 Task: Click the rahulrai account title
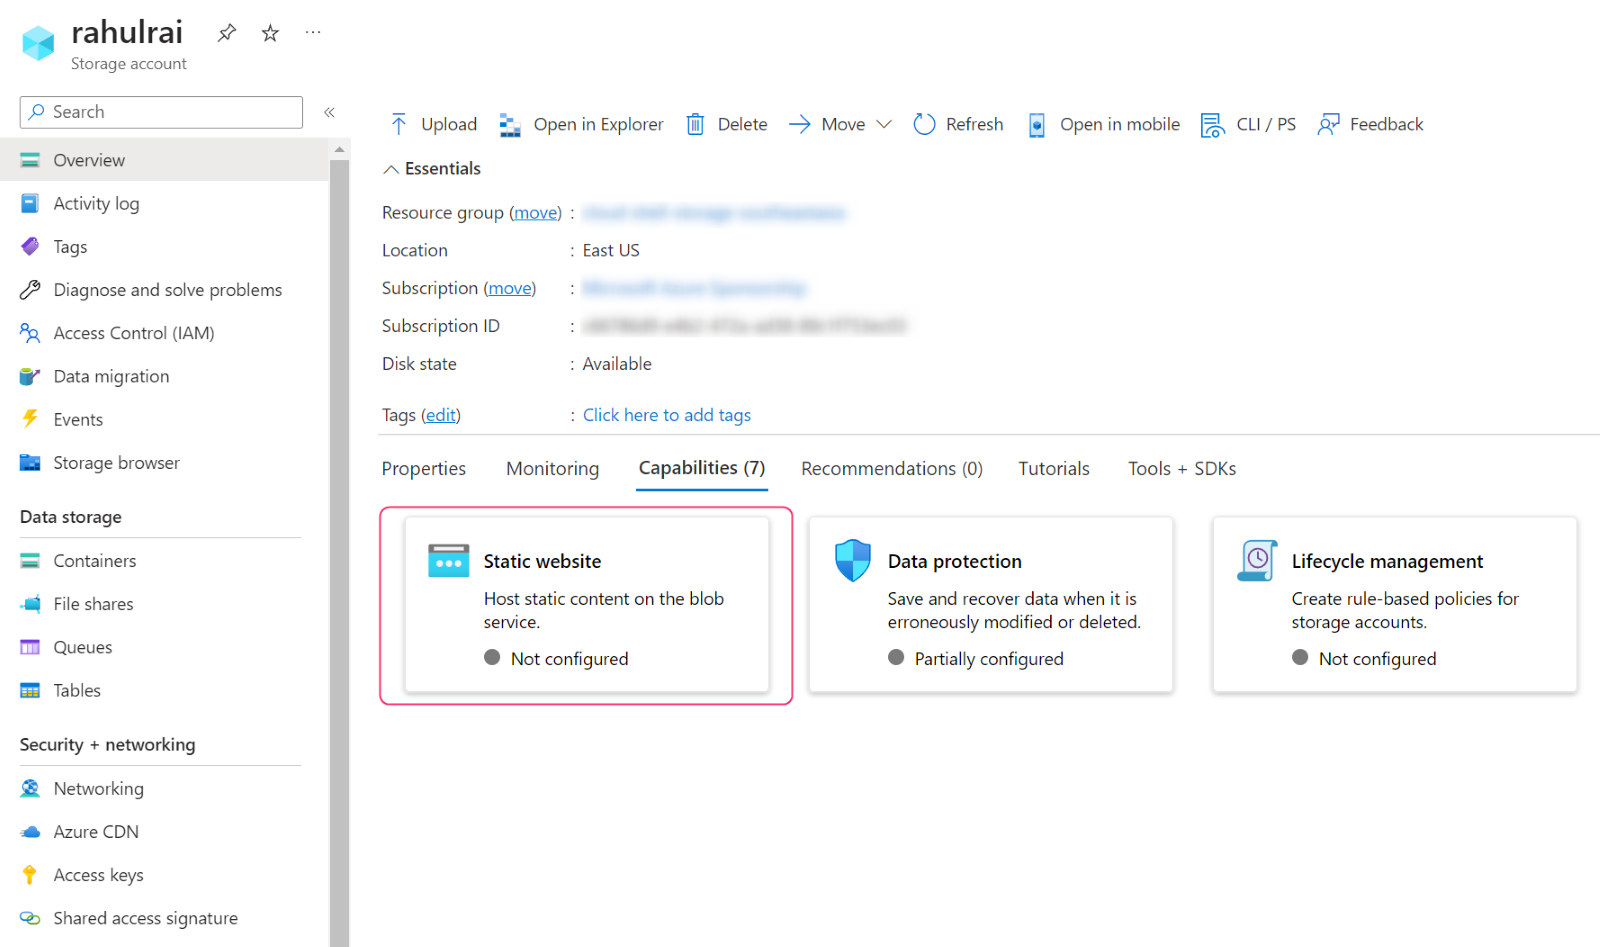click(127, 32)
